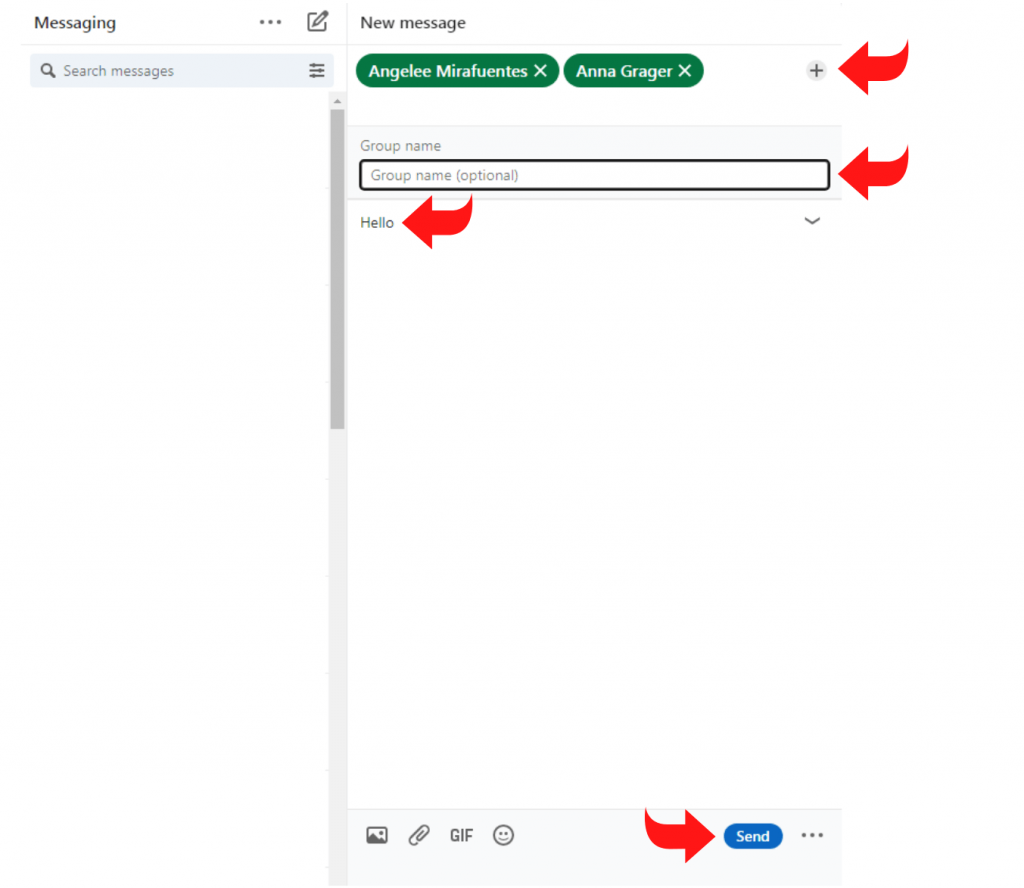This screenshot has height=888, width=1024.
Task: Select the Anna Grager recipient pill
Action: point(625,70)
